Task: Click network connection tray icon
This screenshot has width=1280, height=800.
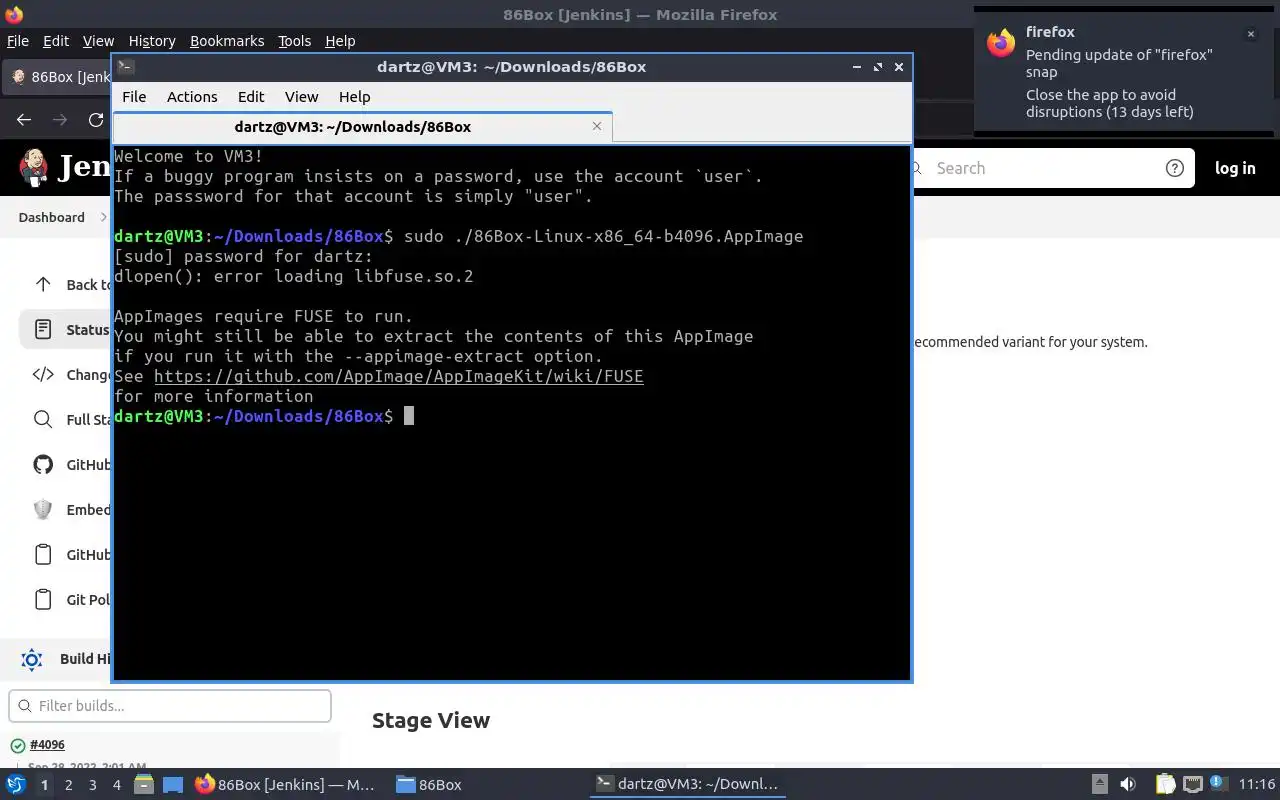Action: (x=1193, y=784)
